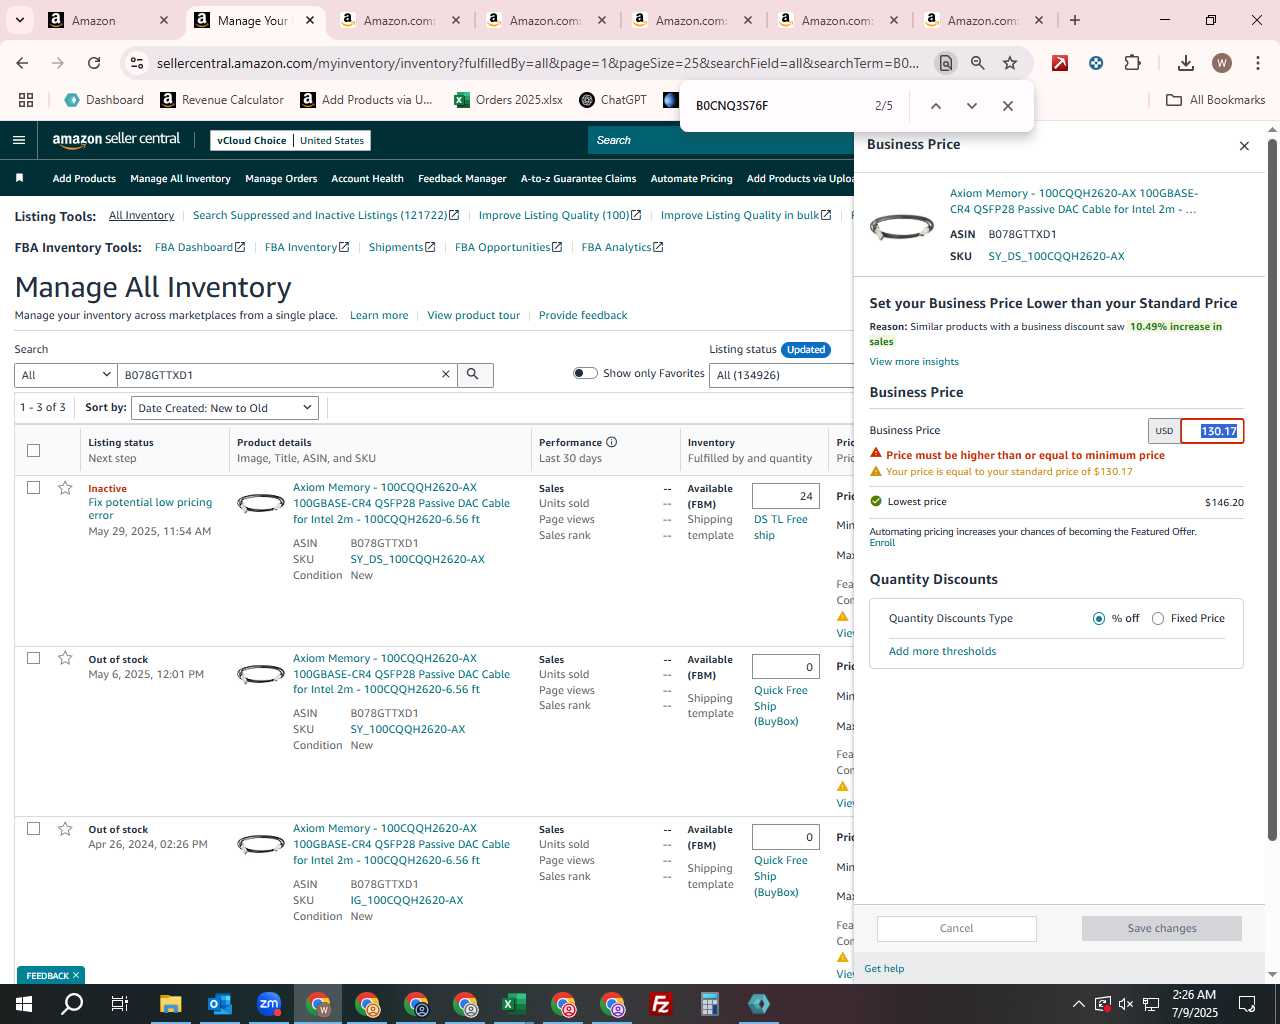Favorite the SY_DS_100CQQH2620-AX listing star

[65, 488]
